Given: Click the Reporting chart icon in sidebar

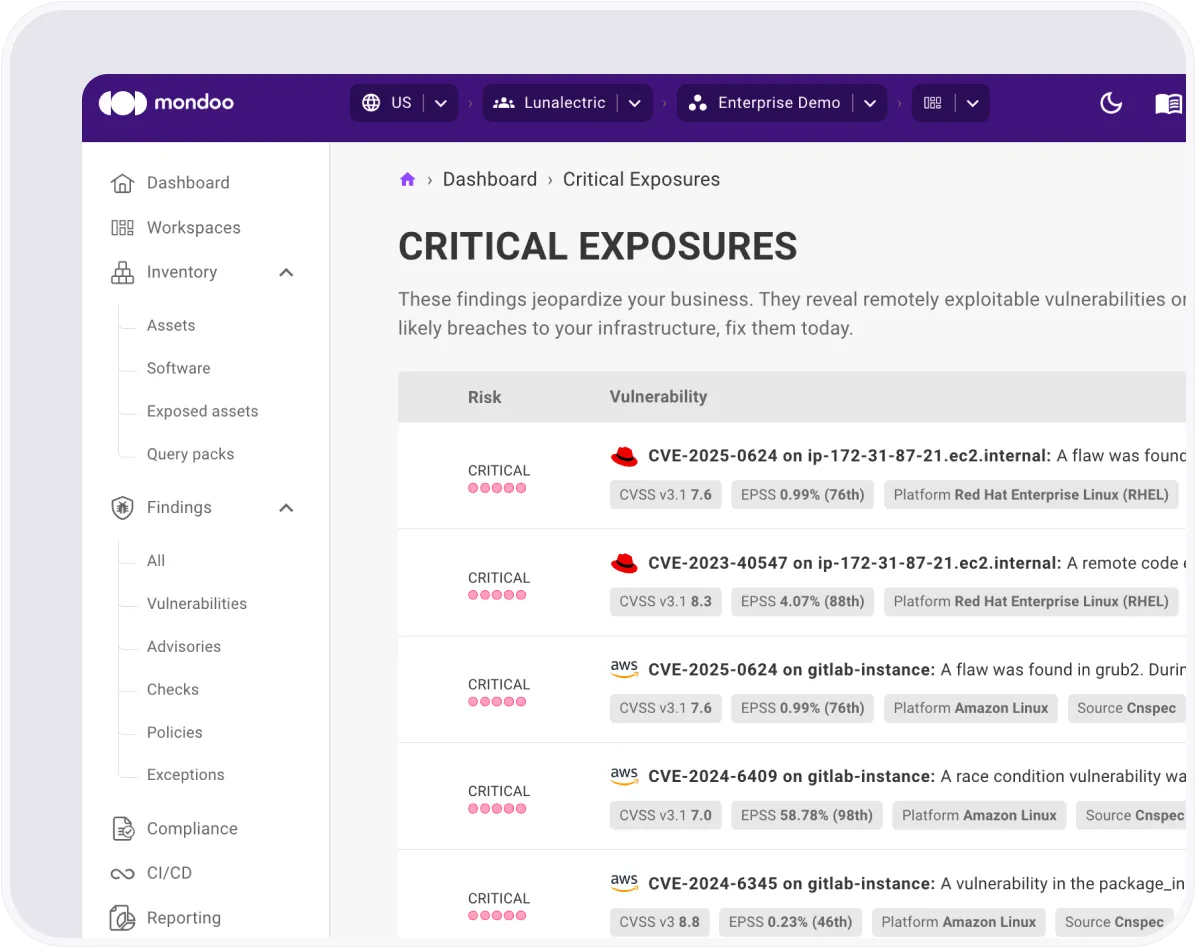Looking at the screenshot, I should [x=122, y=918].
